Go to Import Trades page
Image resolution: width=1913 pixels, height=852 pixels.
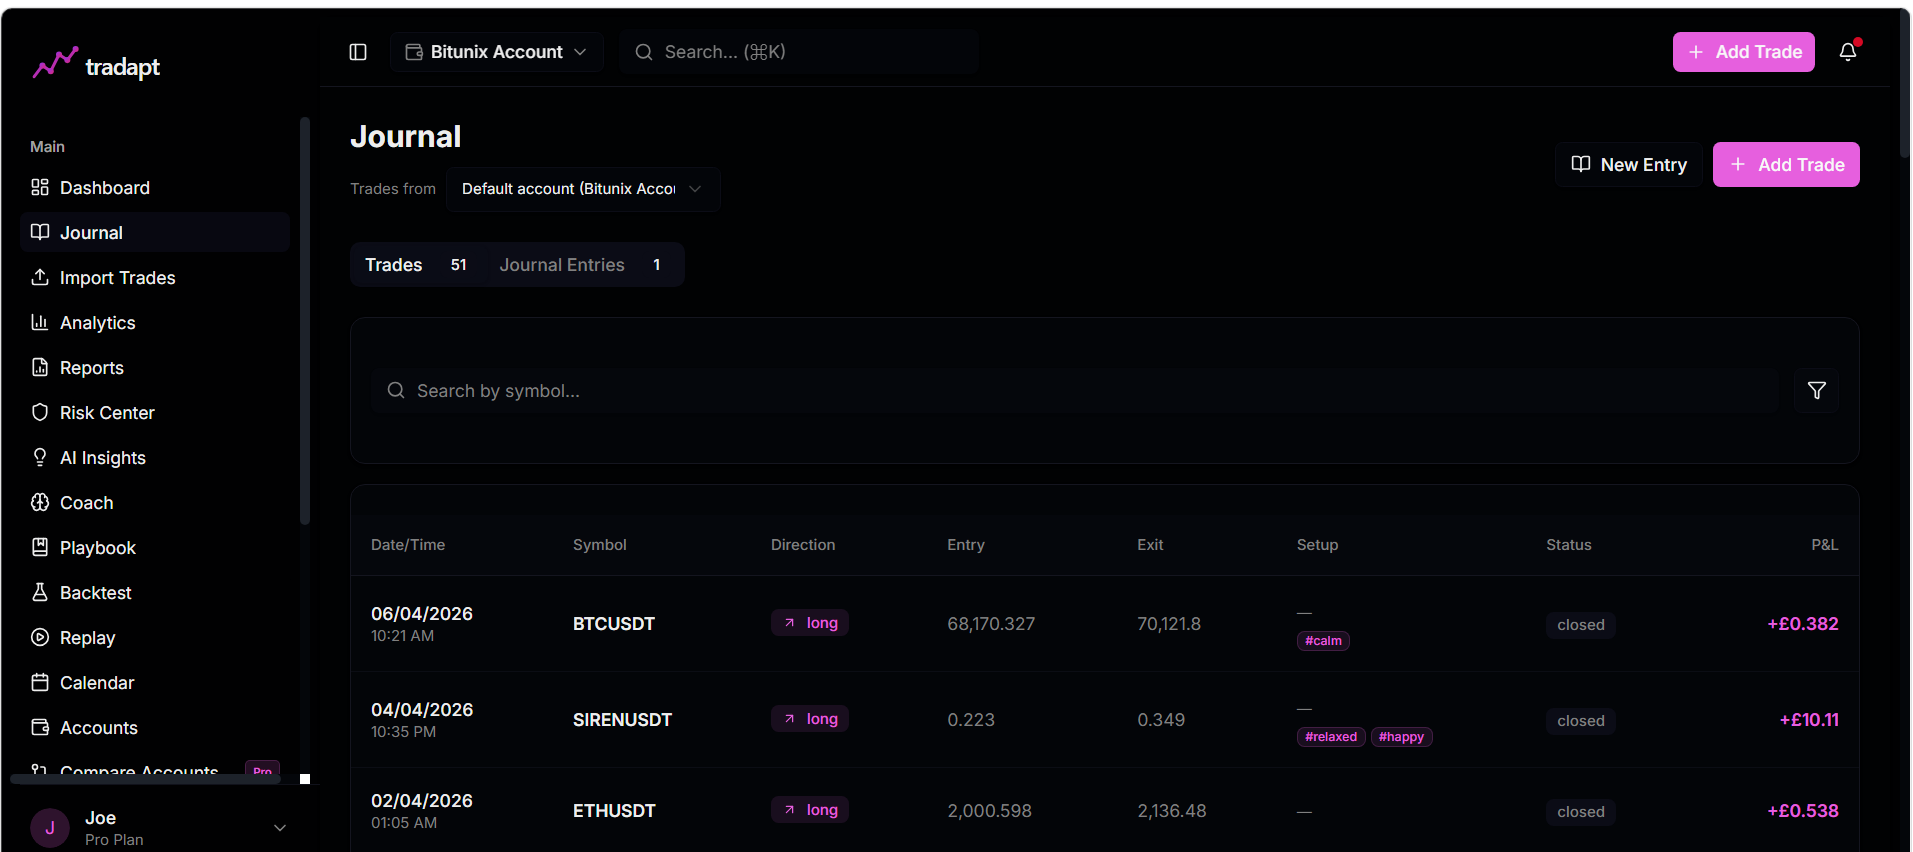155,277
